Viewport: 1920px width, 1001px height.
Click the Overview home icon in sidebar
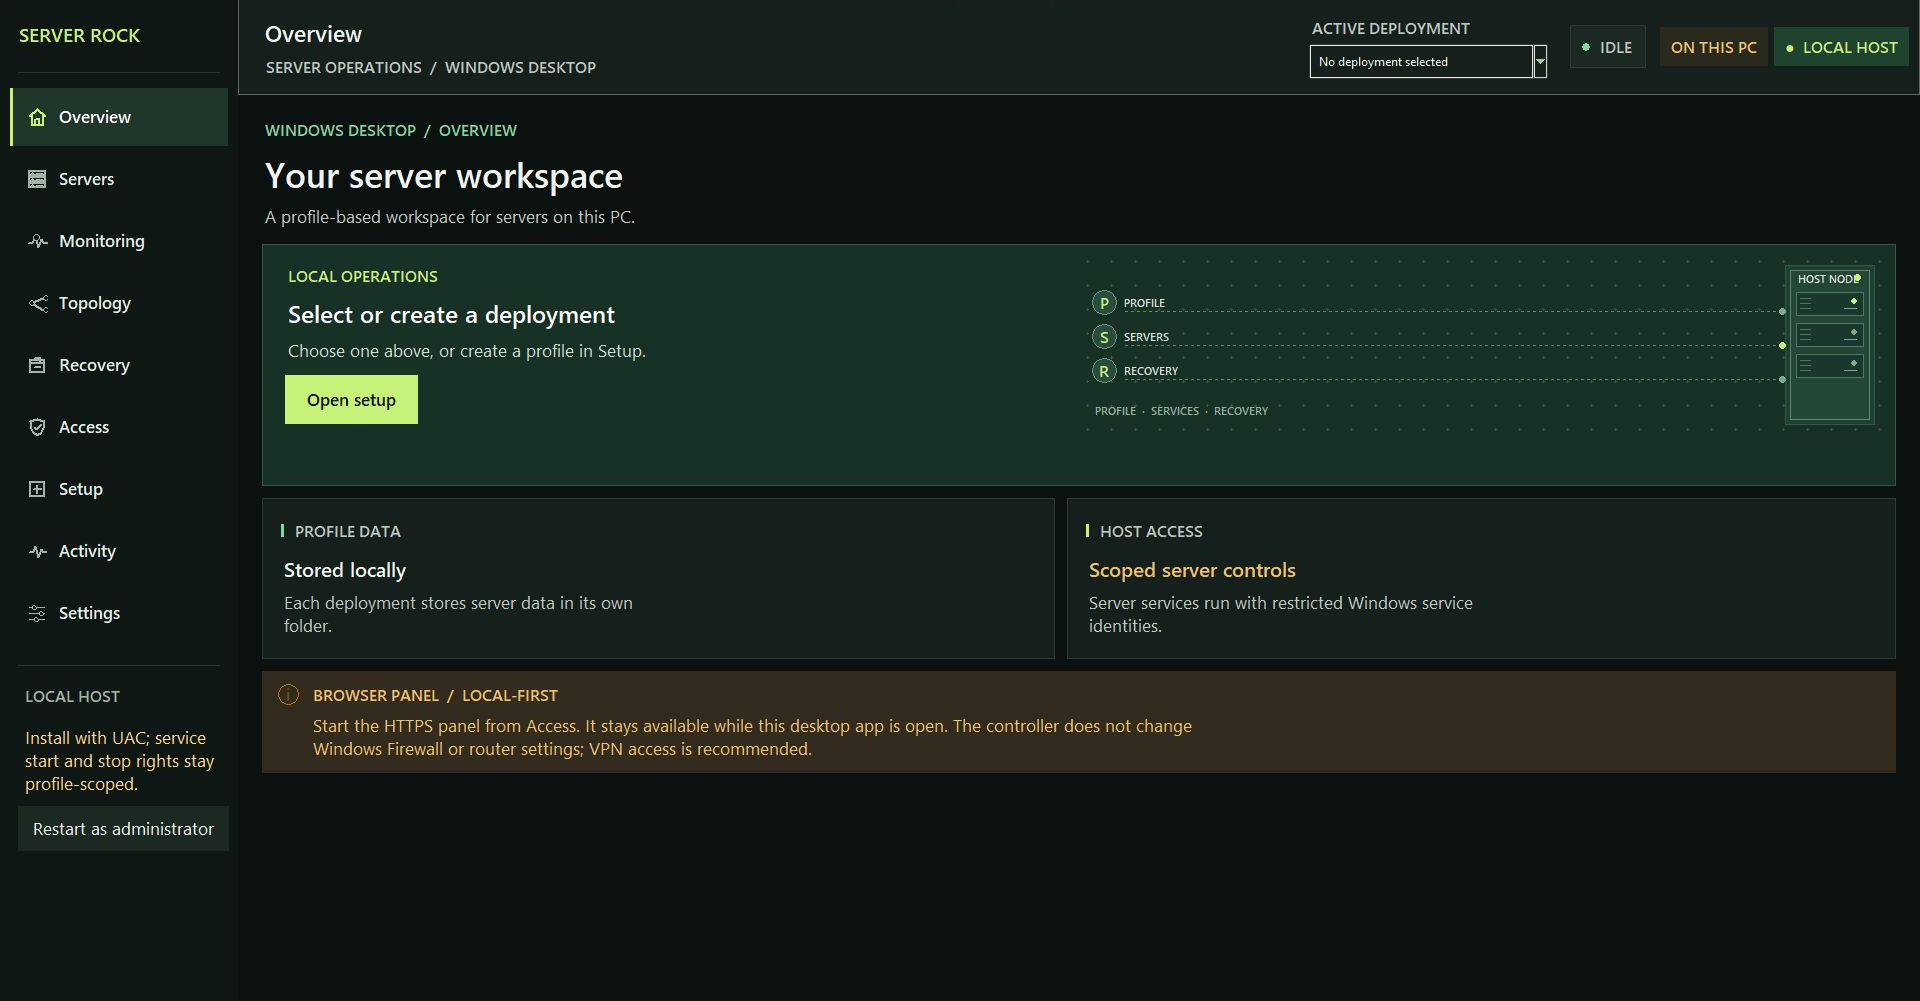37,117
